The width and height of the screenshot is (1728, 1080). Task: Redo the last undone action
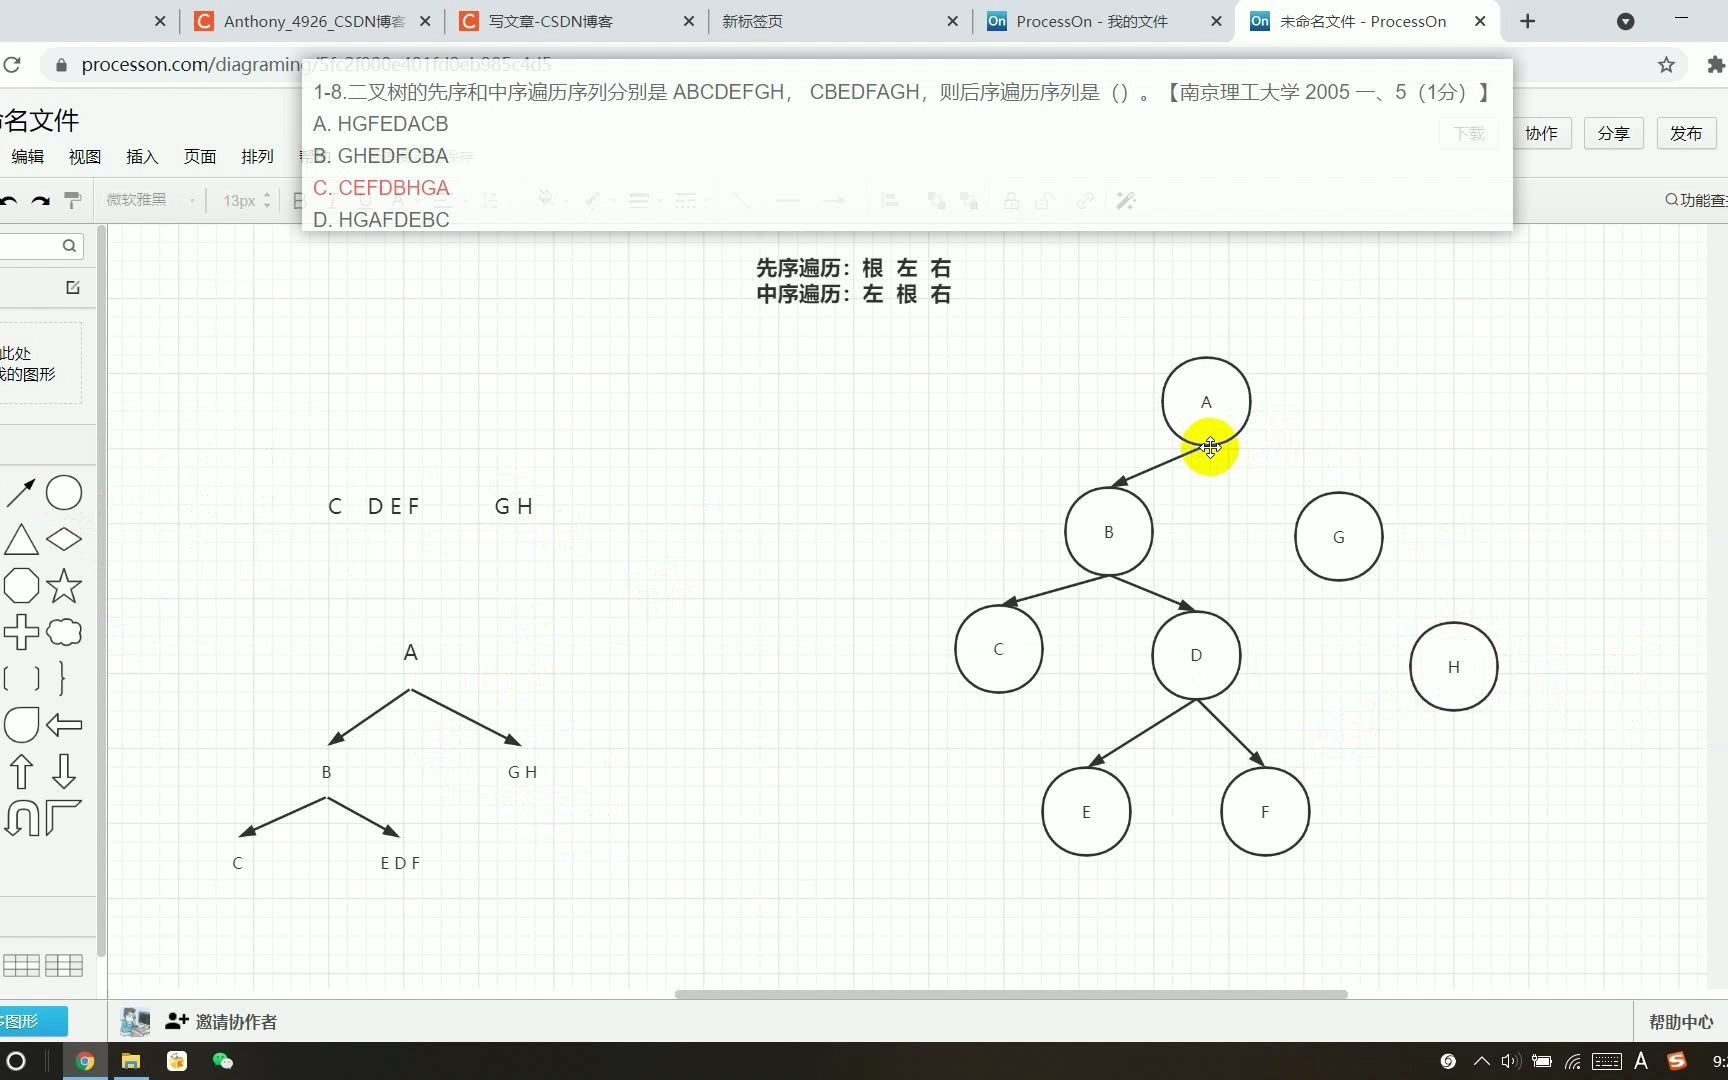(40, 201)
